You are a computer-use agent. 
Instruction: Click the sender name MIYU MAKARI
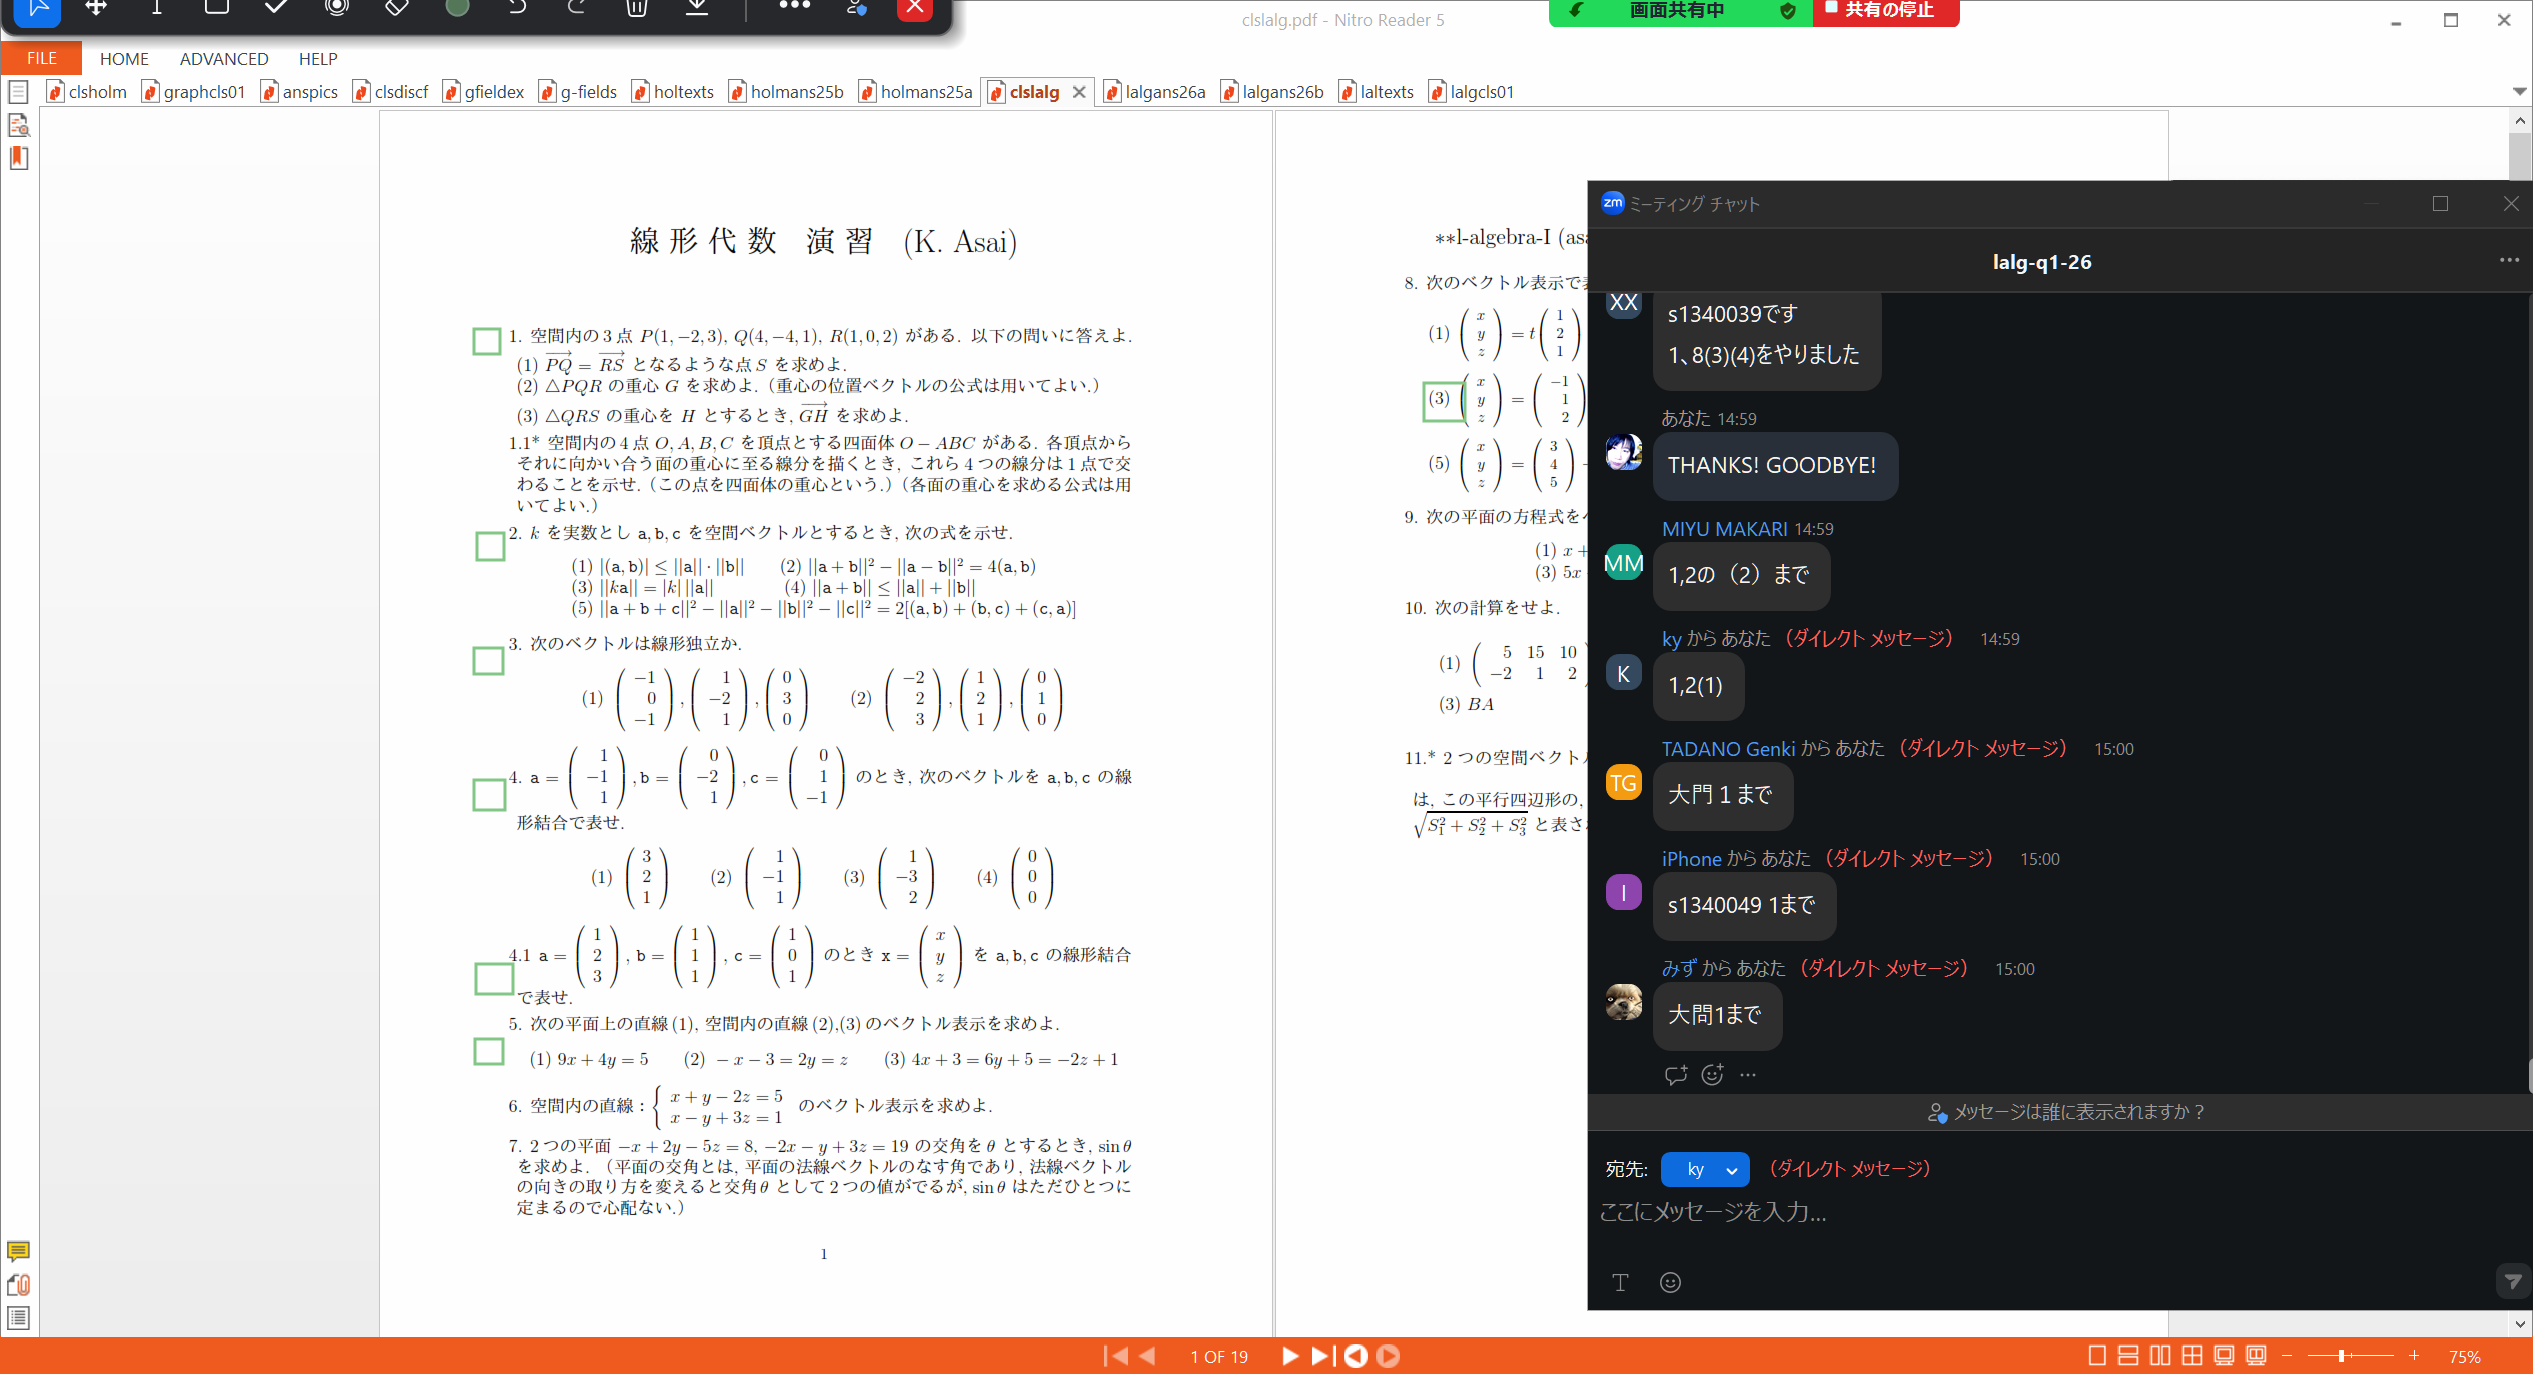tap(1724, 529)
